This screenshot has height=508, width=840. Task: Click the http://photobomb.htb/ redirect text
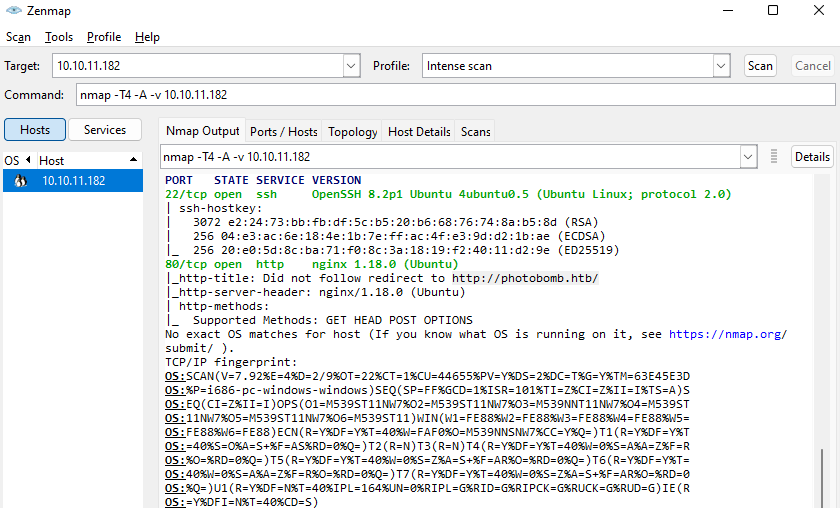(x=525, y=278)
